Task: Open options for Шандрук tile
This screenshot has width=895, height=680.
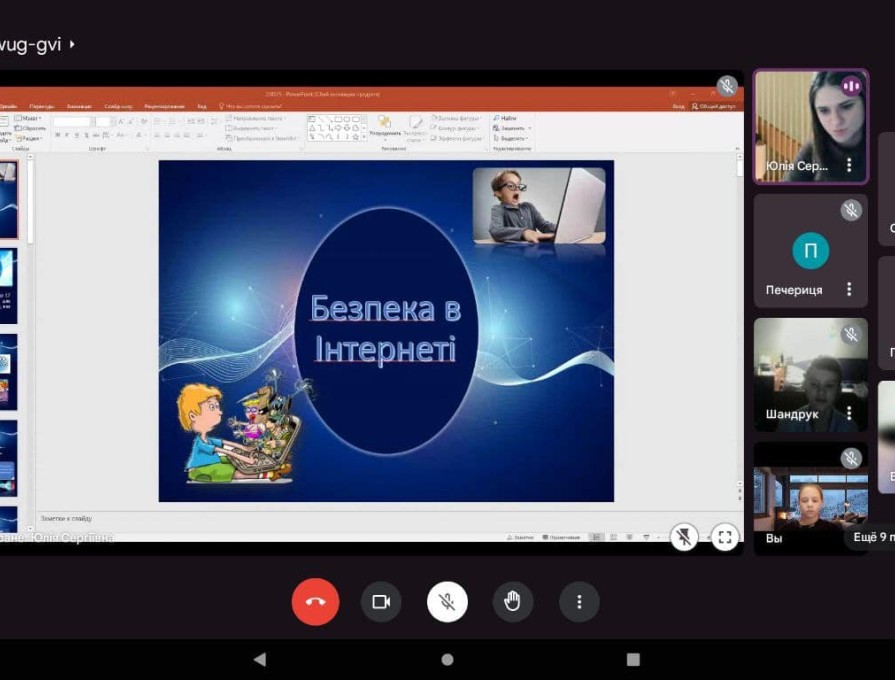Action: pyautogui.click(x=849, y=413)
